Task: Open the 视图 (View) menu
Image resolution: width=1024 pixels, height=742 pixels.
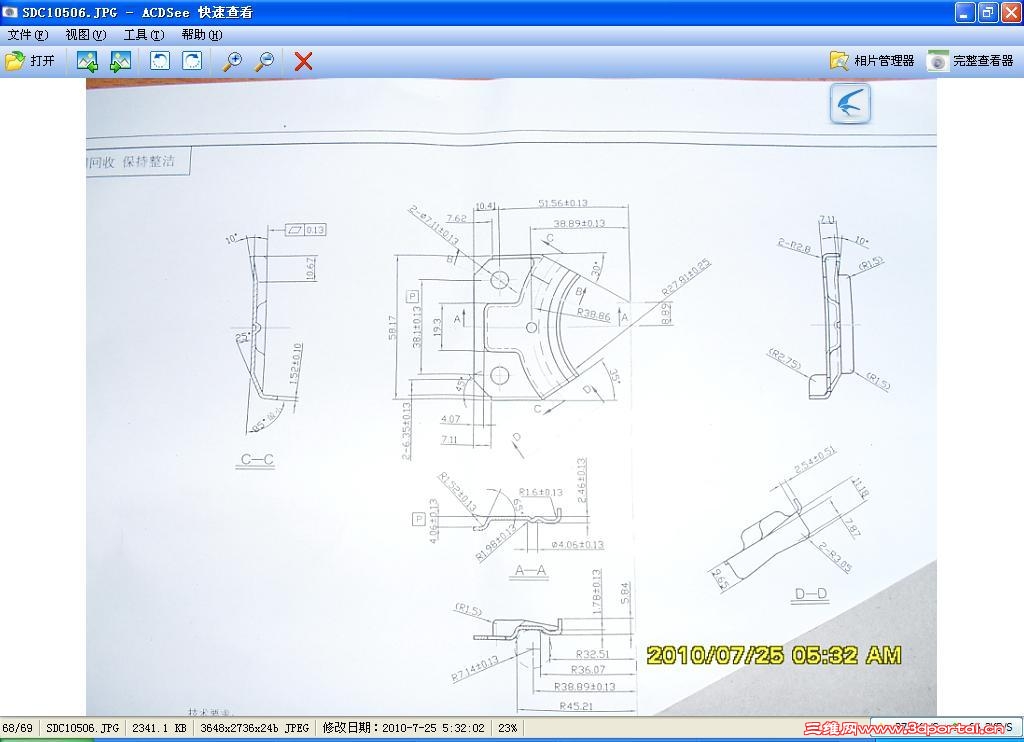Action: (x=86, y=35)
